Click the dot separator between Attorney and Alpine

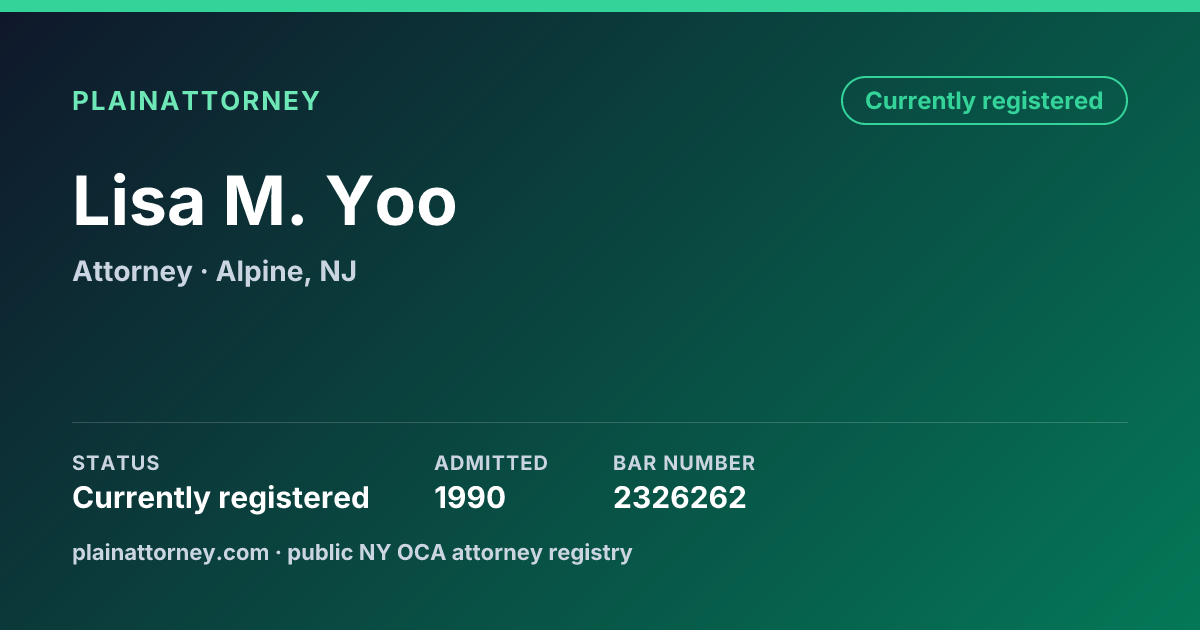204,272
